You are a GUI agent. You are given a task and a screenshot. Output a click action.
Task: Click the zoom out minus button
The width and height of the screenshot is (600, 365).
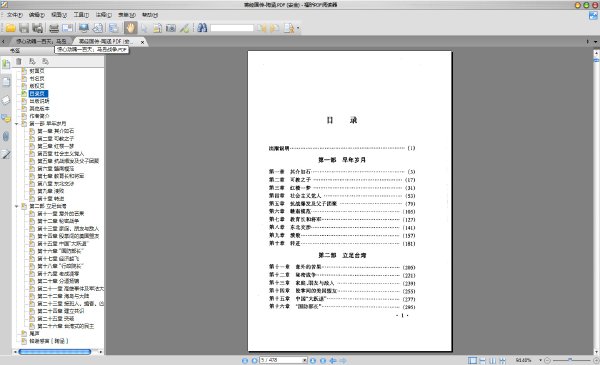point(547,360)
